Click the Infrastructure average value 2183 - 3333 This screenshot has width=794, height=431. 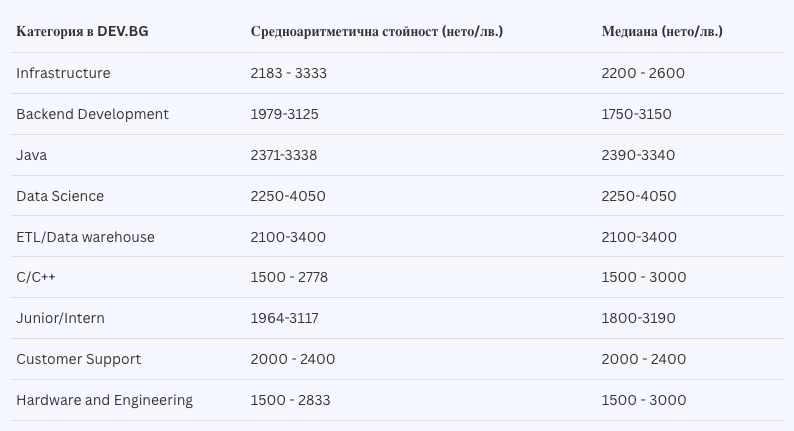[288, 73]
